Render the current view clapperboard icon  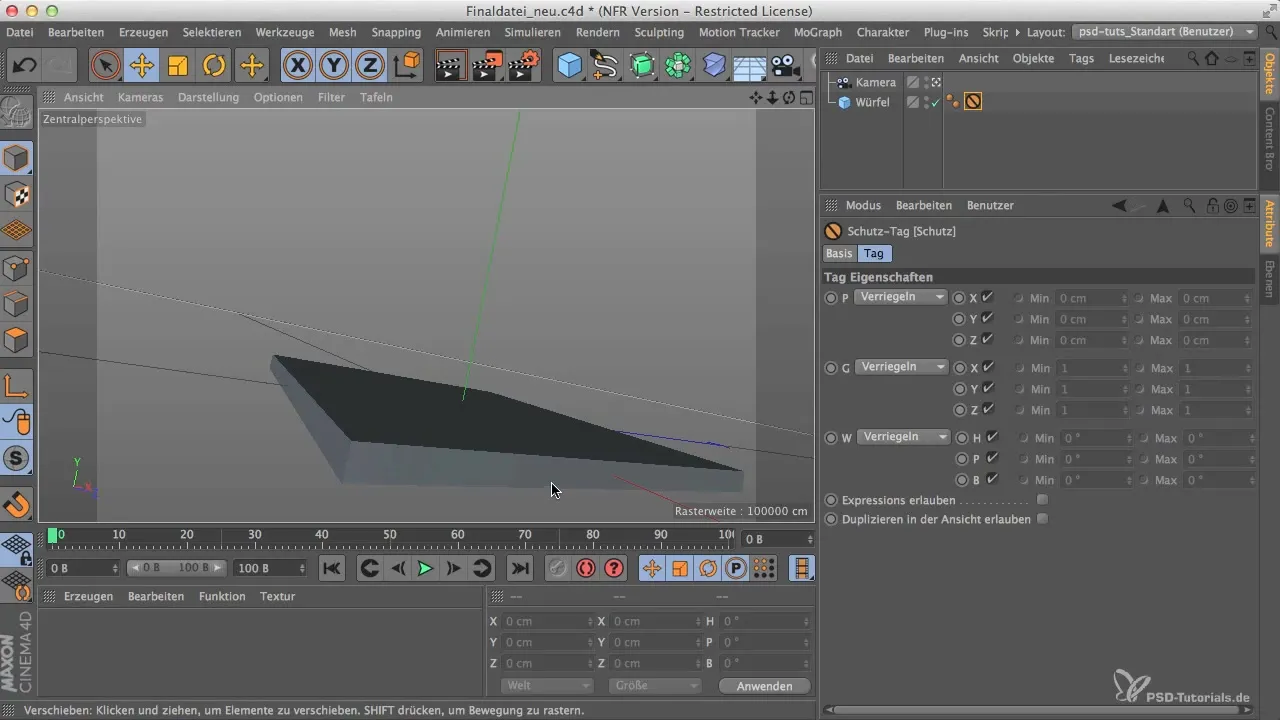[450, 66]
